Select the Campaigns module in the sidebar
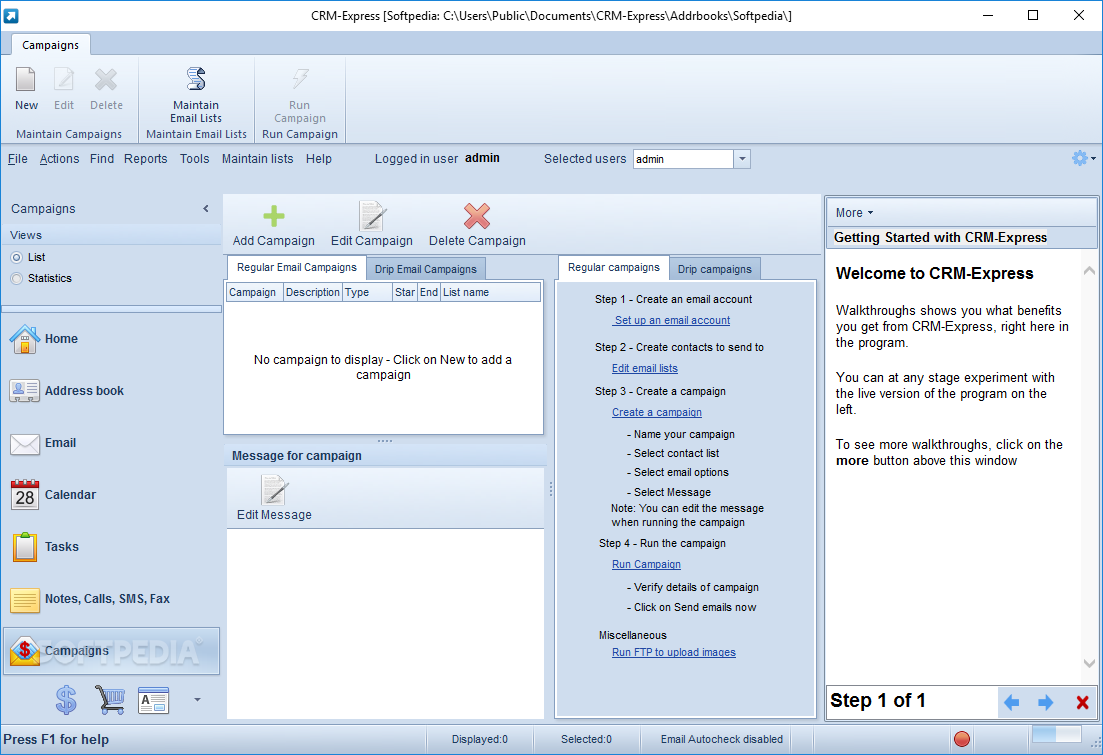Image resolution: width=1103 pixels, height=755 pixels. coord(111,651)
